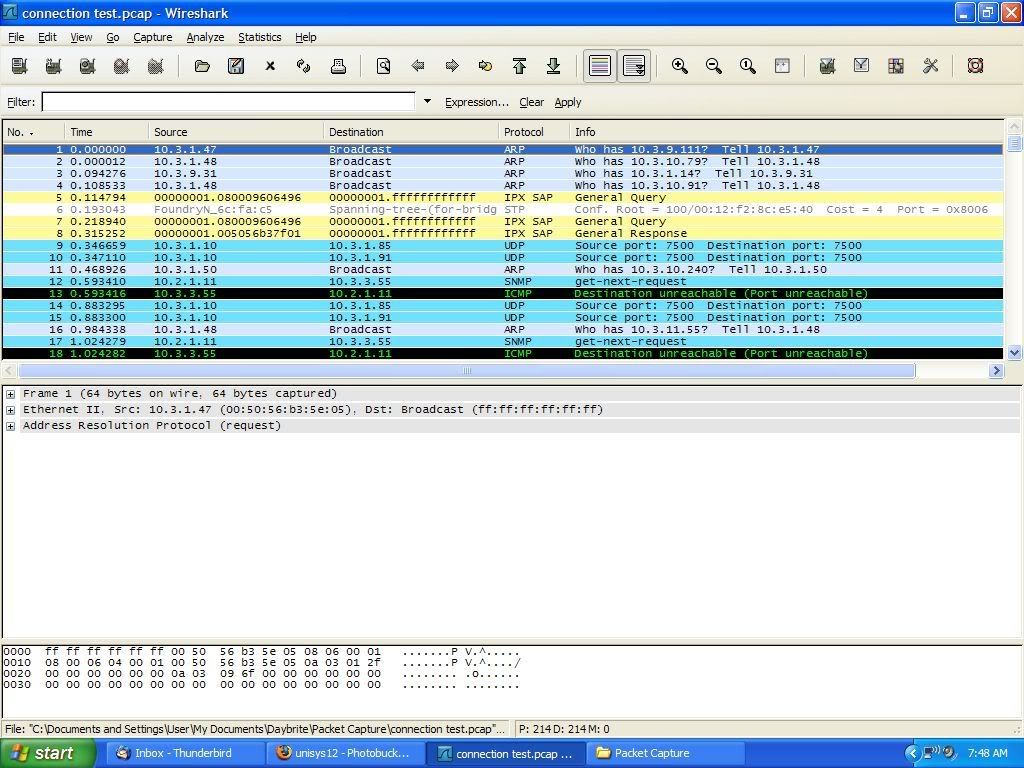Edit display filters toolbar icon

click(861, 66)
